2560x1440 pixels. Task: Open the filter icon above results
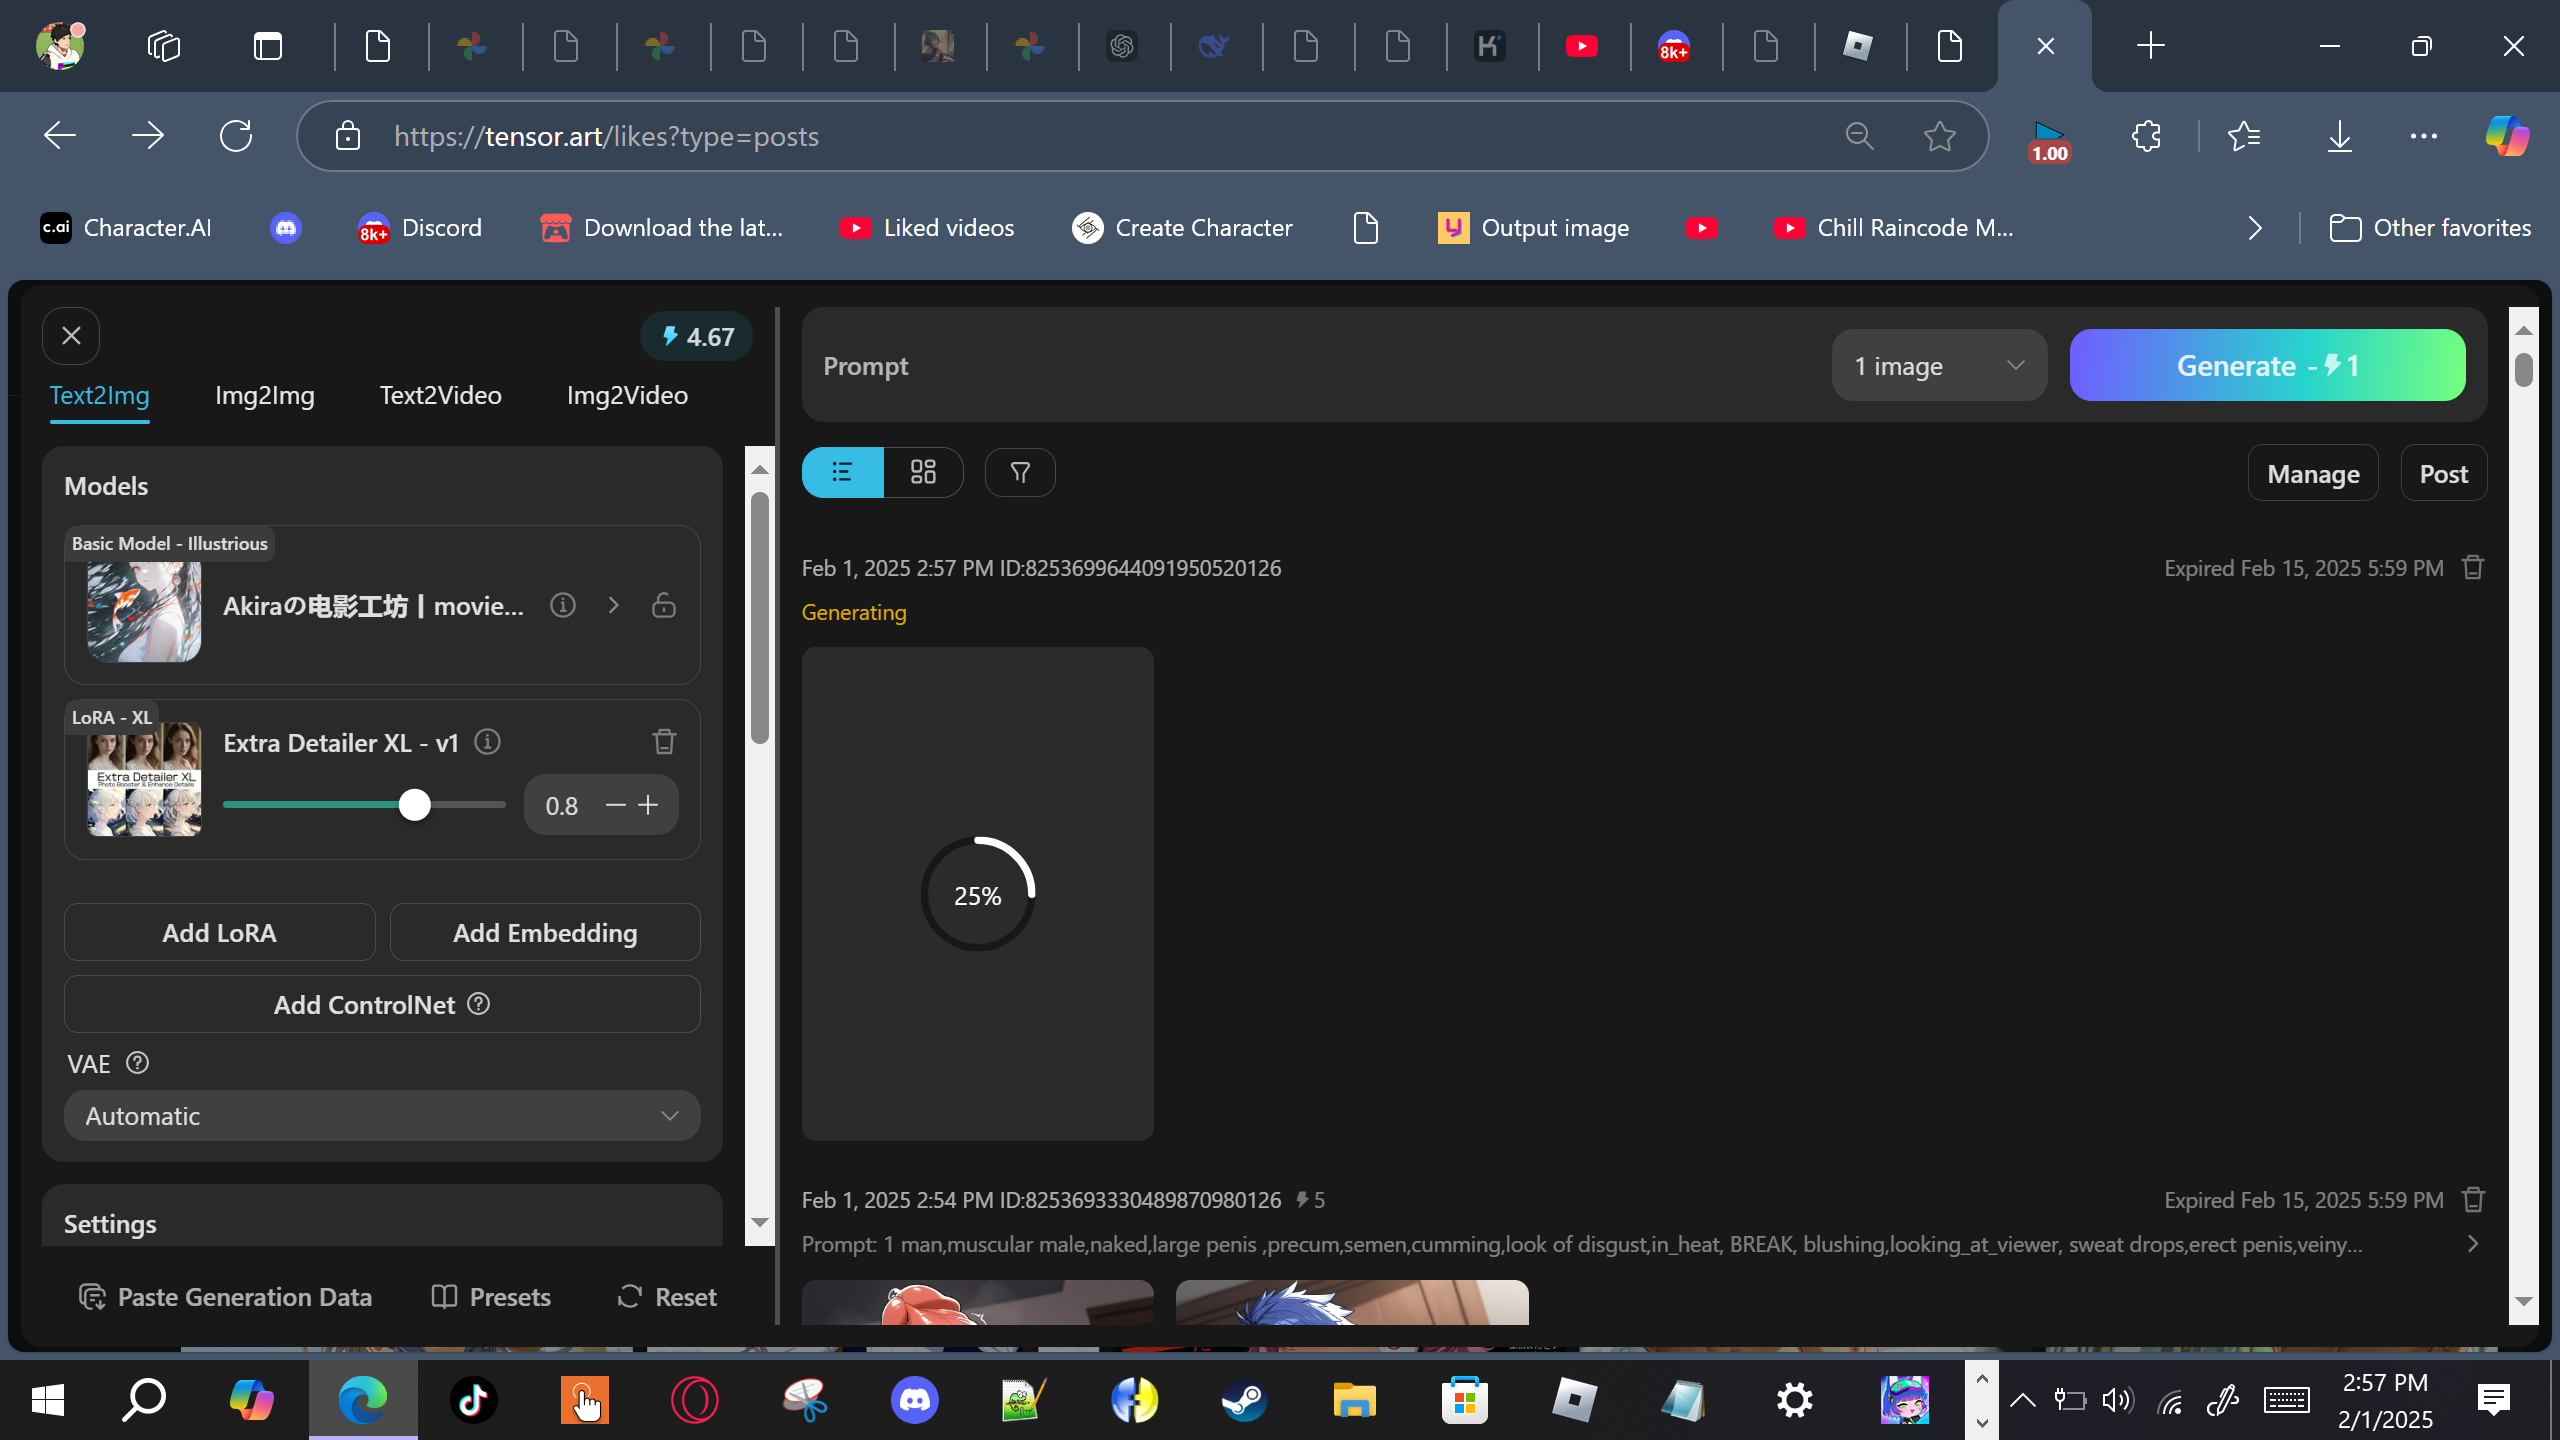pyautogui.click(x=1019, y=472)
